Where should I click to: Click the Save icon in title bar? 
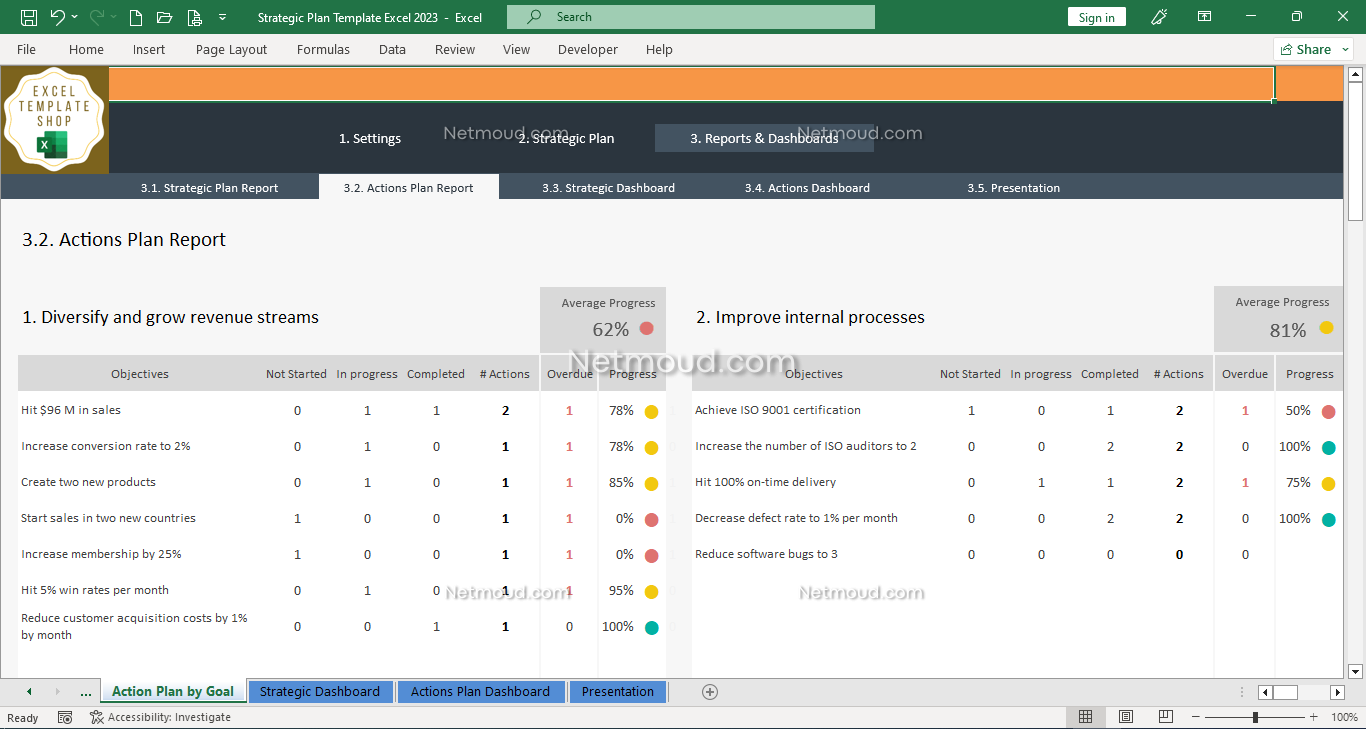(x=29, y=17)
